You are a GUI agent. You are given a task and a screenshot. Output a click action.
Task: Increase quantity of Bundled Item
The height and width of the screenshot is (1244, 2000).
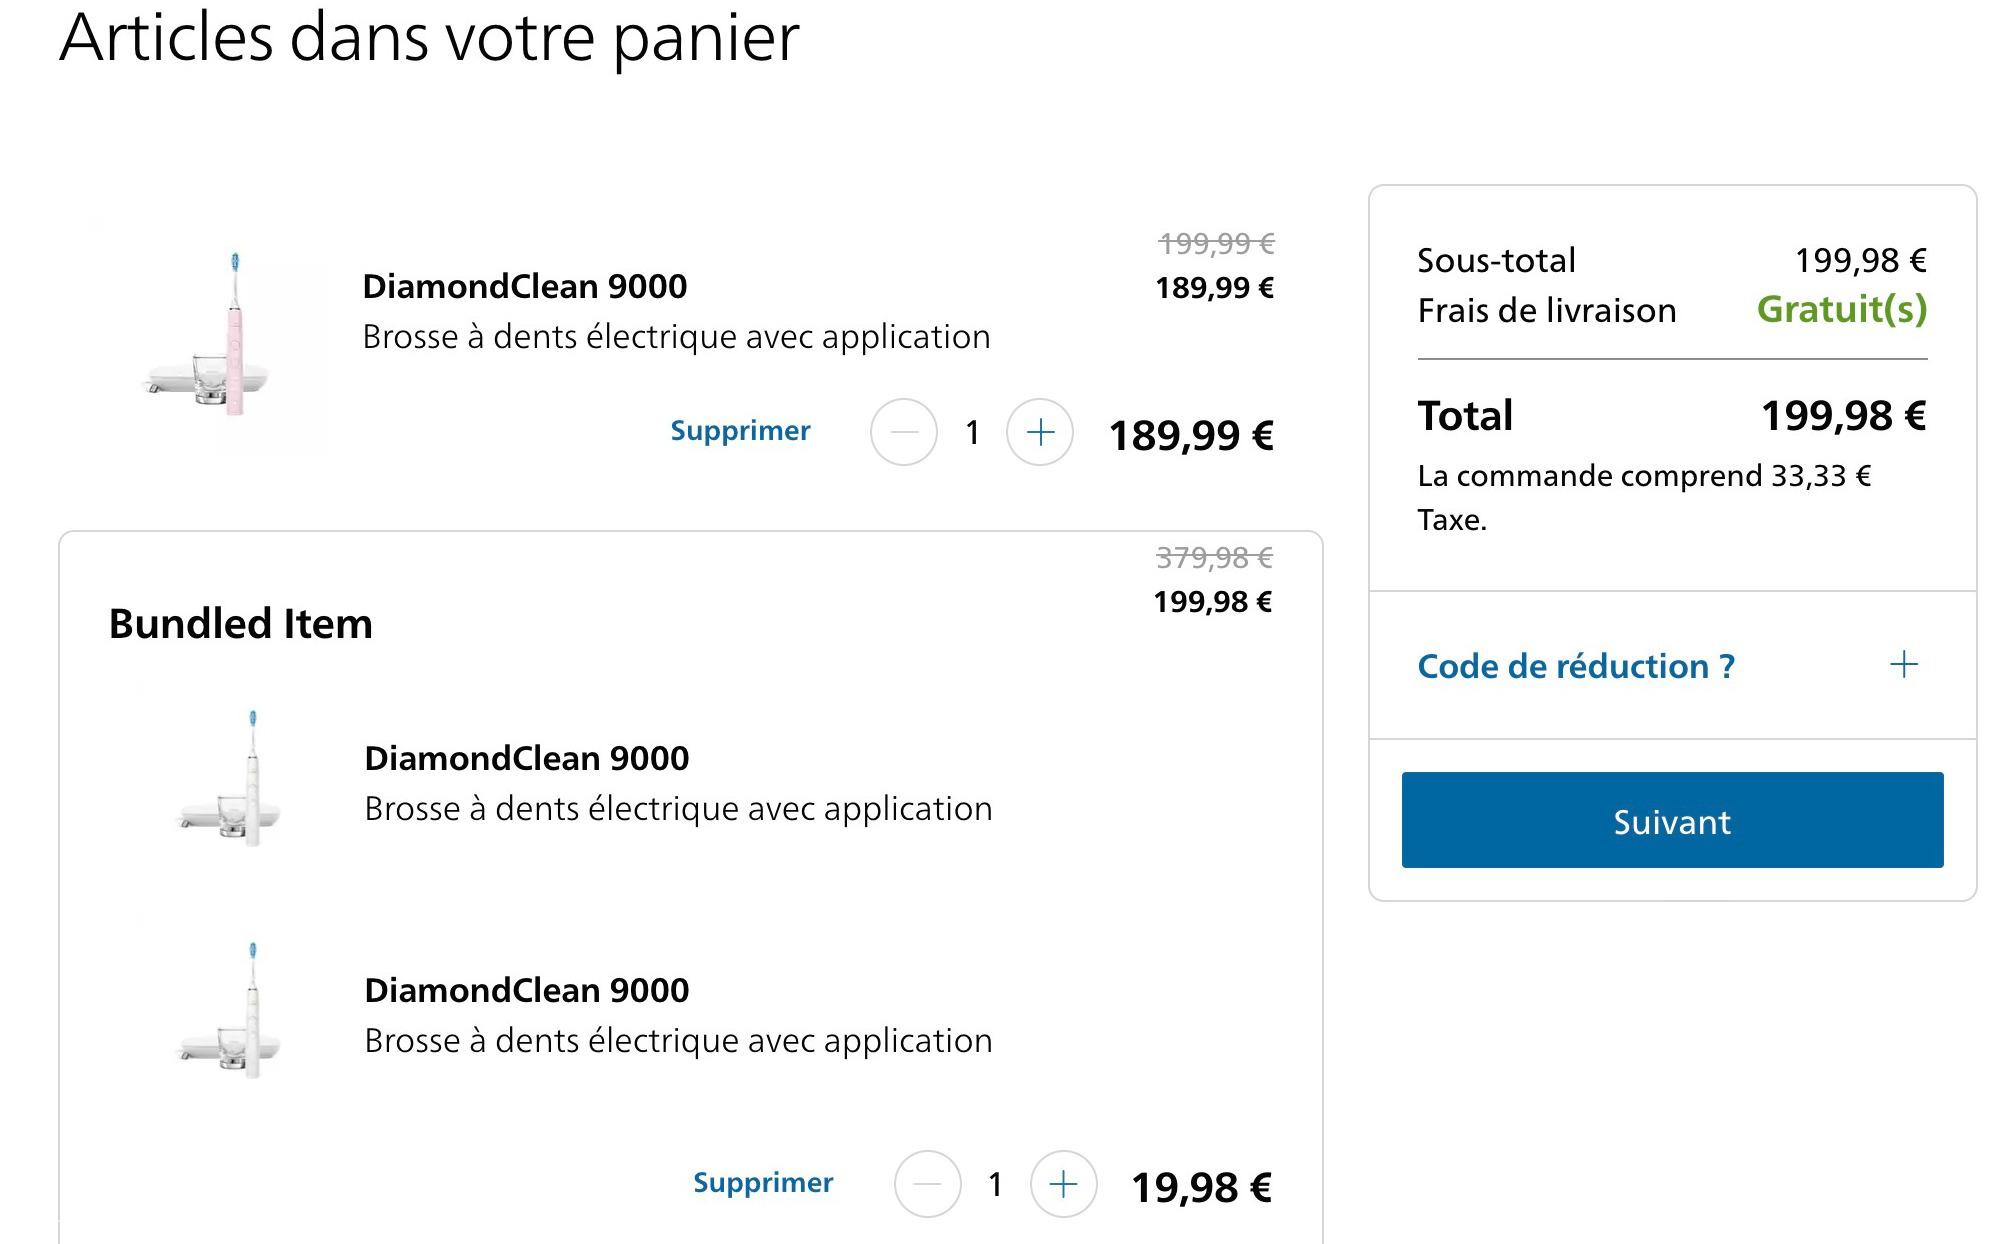pos(1064,1184)
